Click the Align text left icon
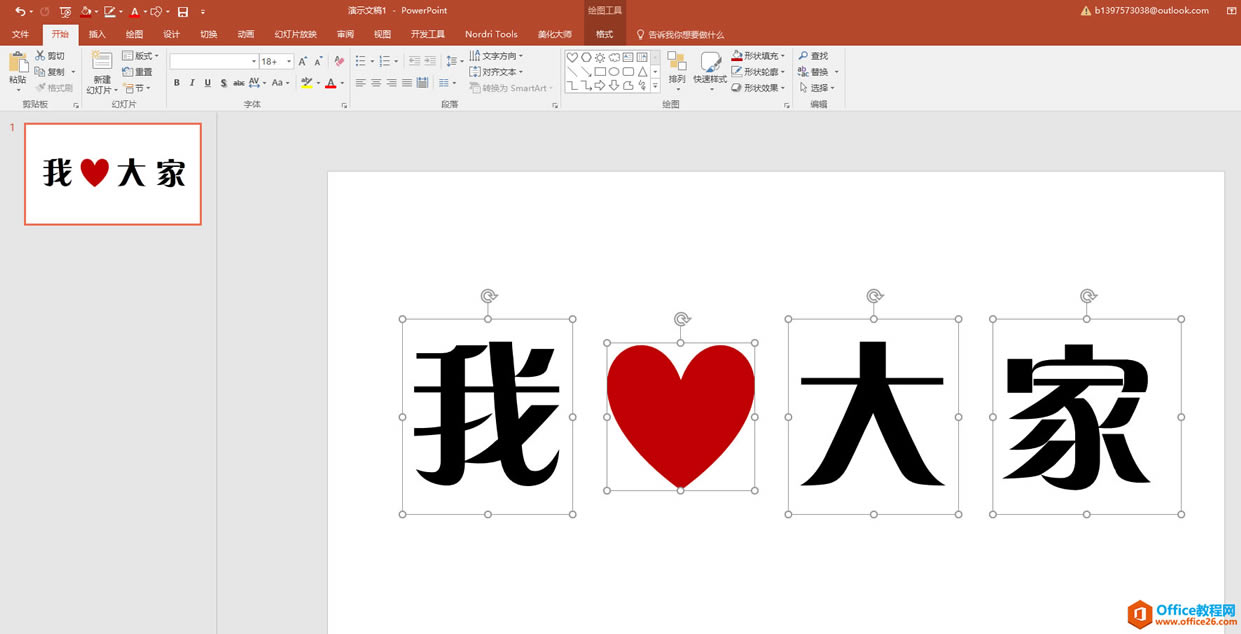1241x634 pixels. click(361, 83)
